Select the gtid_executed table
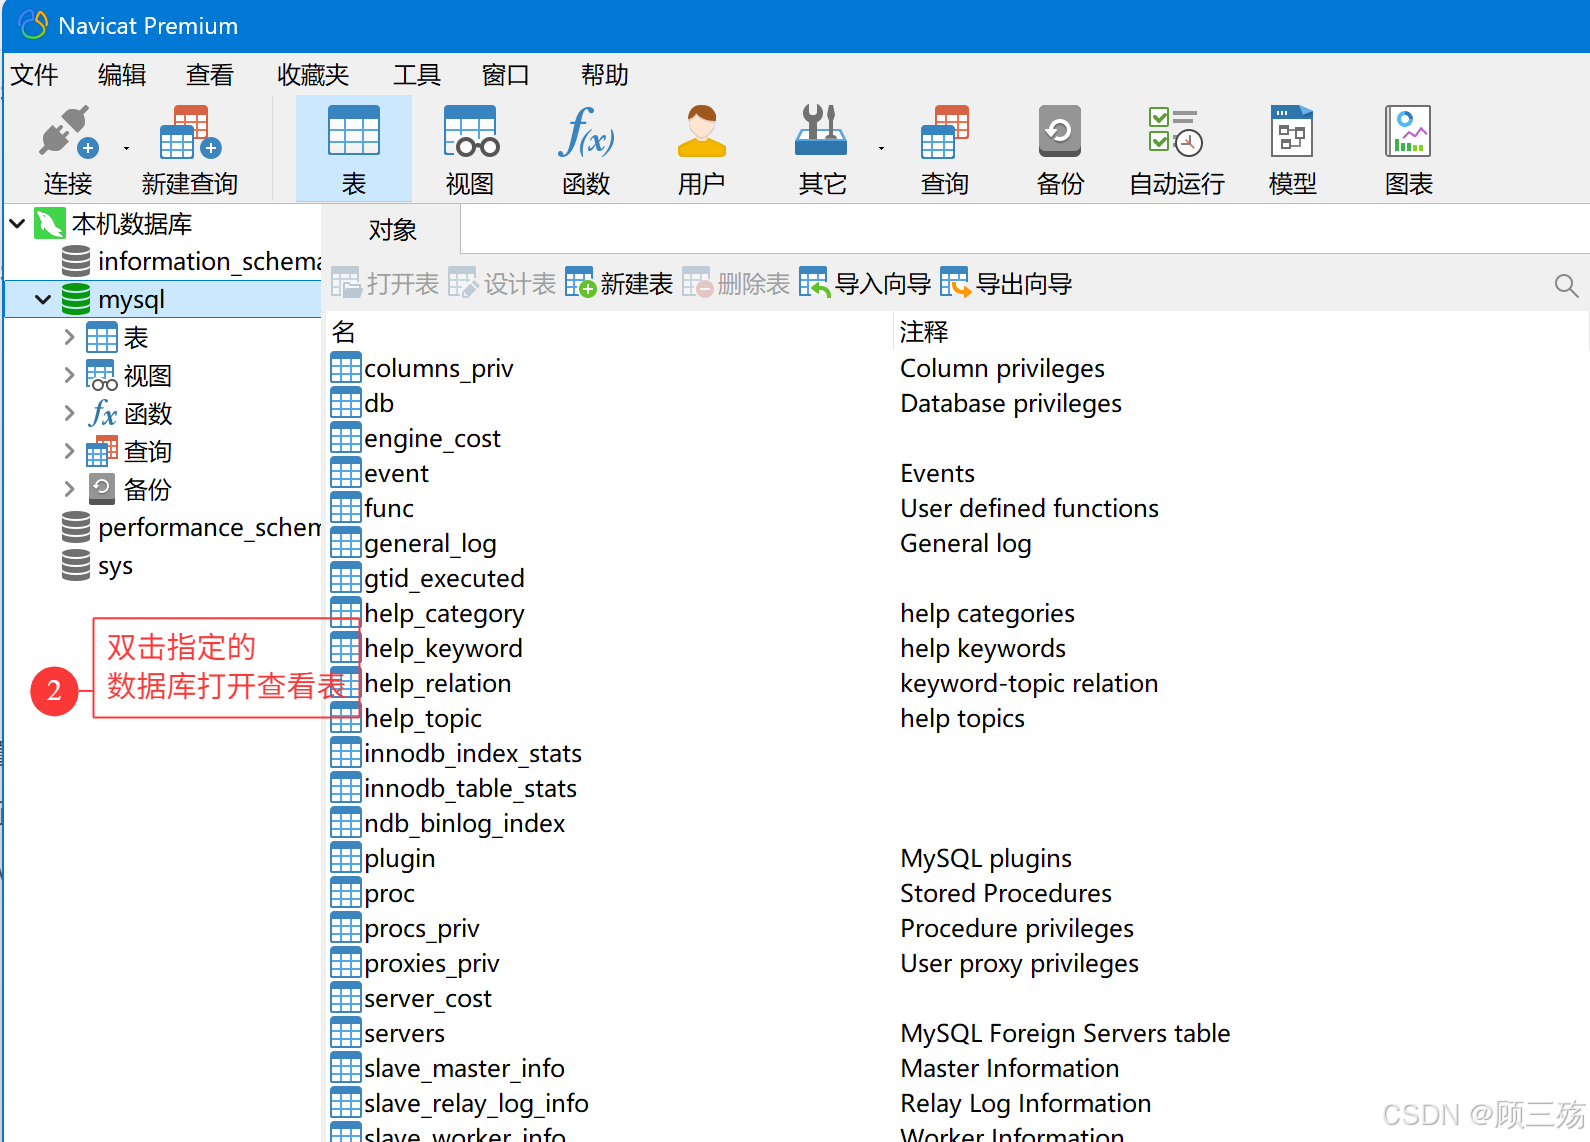The width and height of the screenshot is (1590, 1142). pyautogui.click(x=428, y=578)
